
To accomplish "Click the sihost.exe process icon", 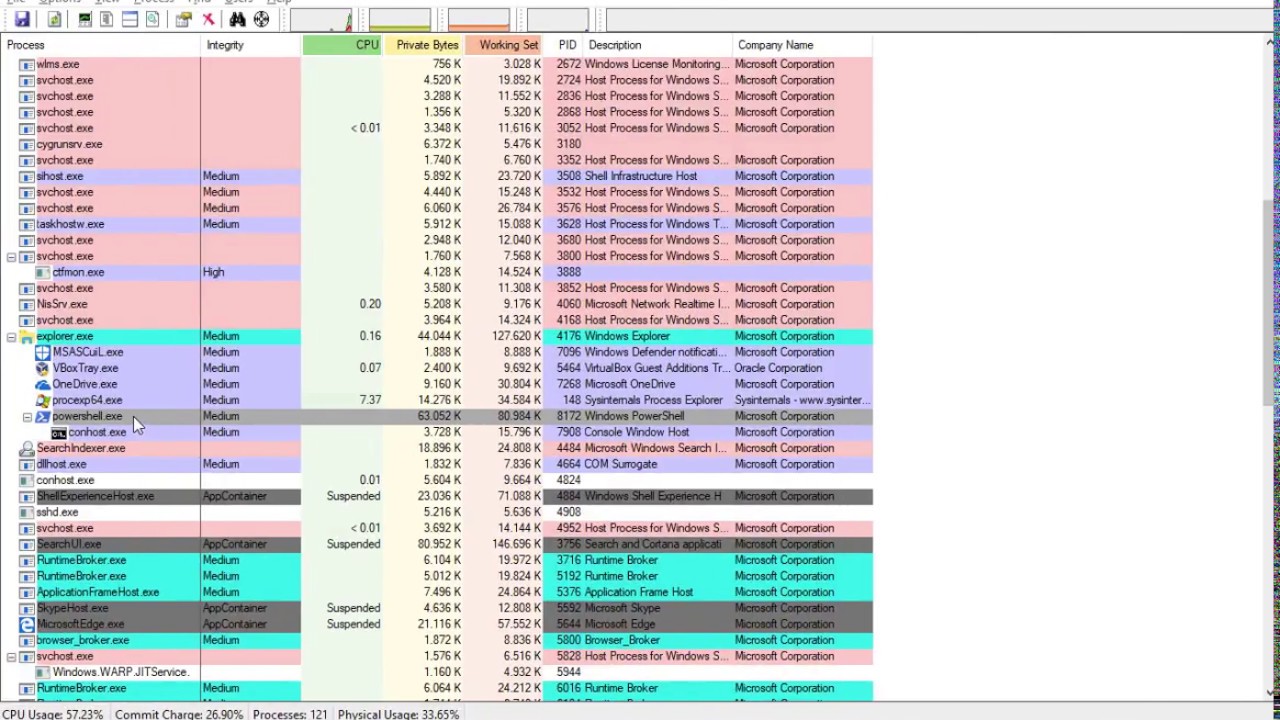I will click(27, 176).
